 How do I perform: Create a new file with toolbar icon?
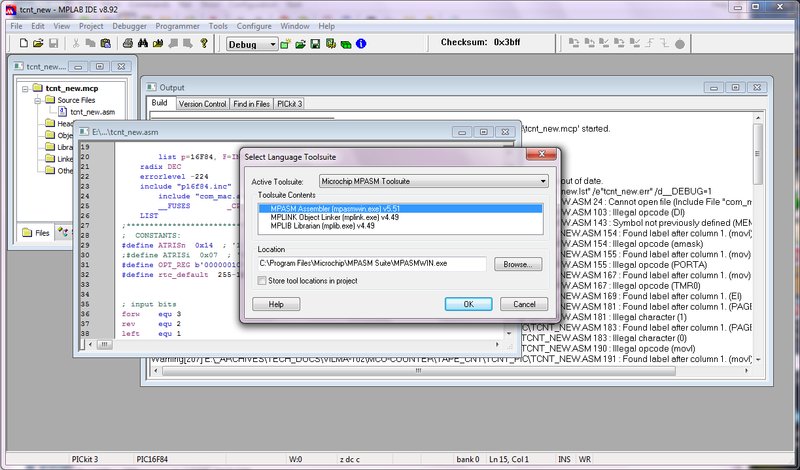(x=23, y=43)
